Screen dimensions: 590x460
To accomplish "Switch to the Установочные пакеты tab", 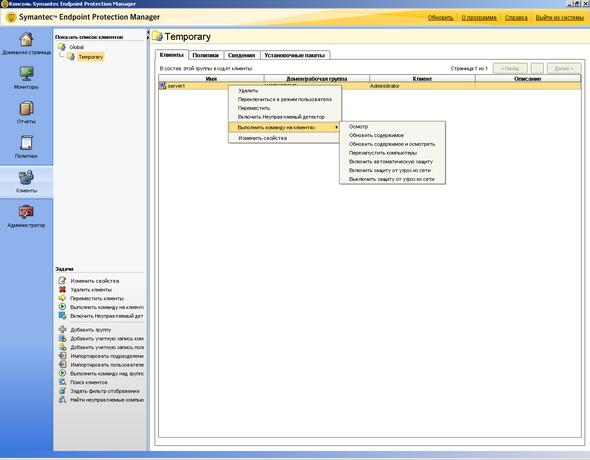I will pyautogui.click(x=295, y=55).
